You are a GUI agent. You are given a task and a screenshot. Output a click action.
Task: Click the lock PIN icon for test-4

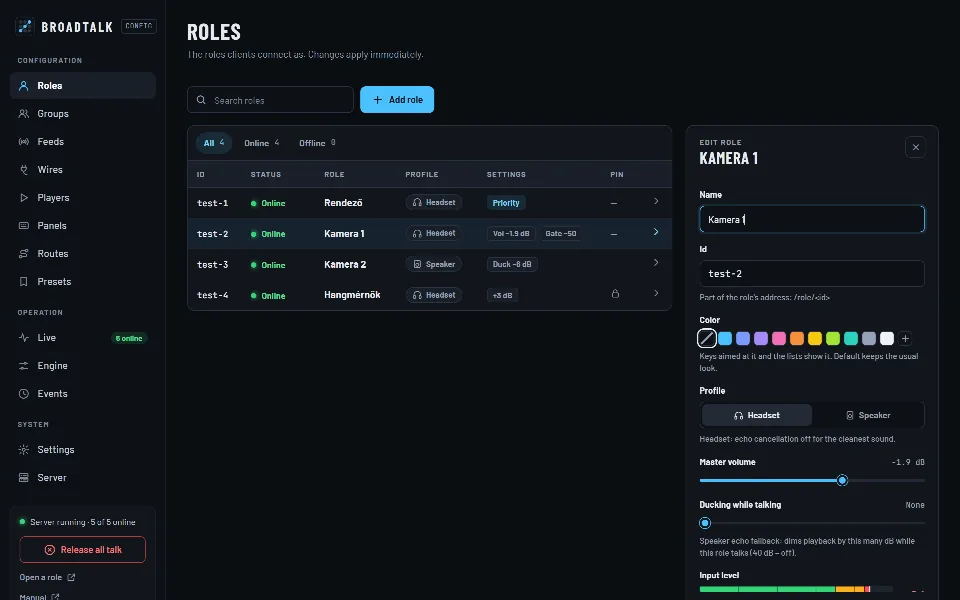point(615,294)
